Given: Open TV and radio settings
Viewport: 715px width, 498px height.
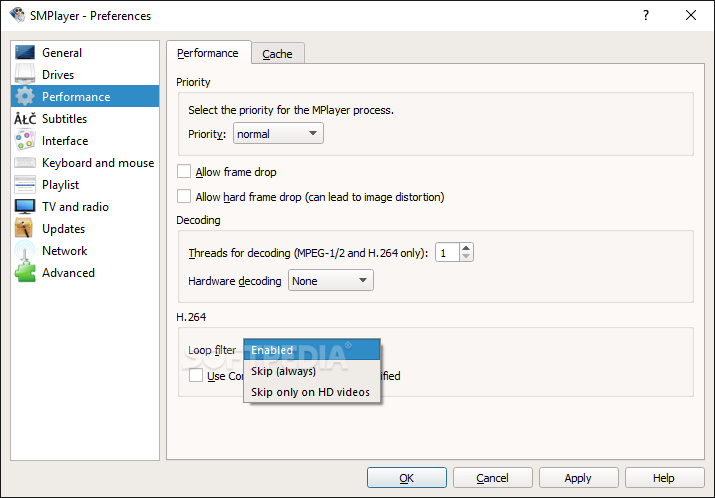Looking at the screenshot, I should click(x=85, y=207).
